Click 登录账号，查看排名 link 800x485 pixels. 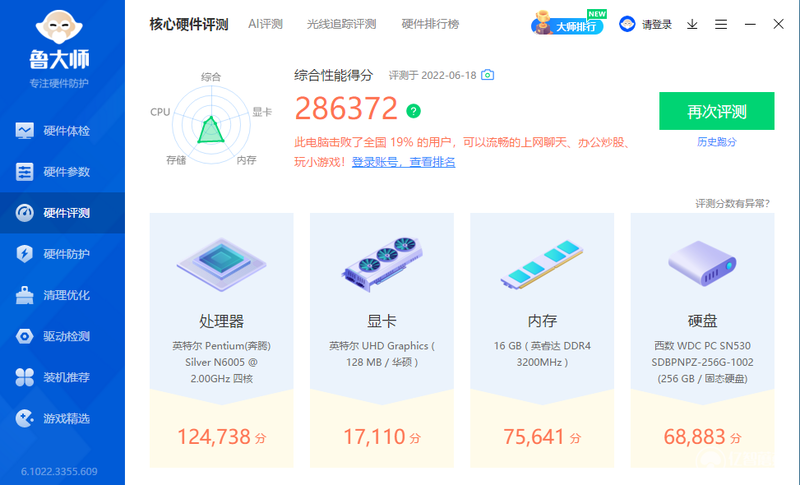tap(403, 162)
